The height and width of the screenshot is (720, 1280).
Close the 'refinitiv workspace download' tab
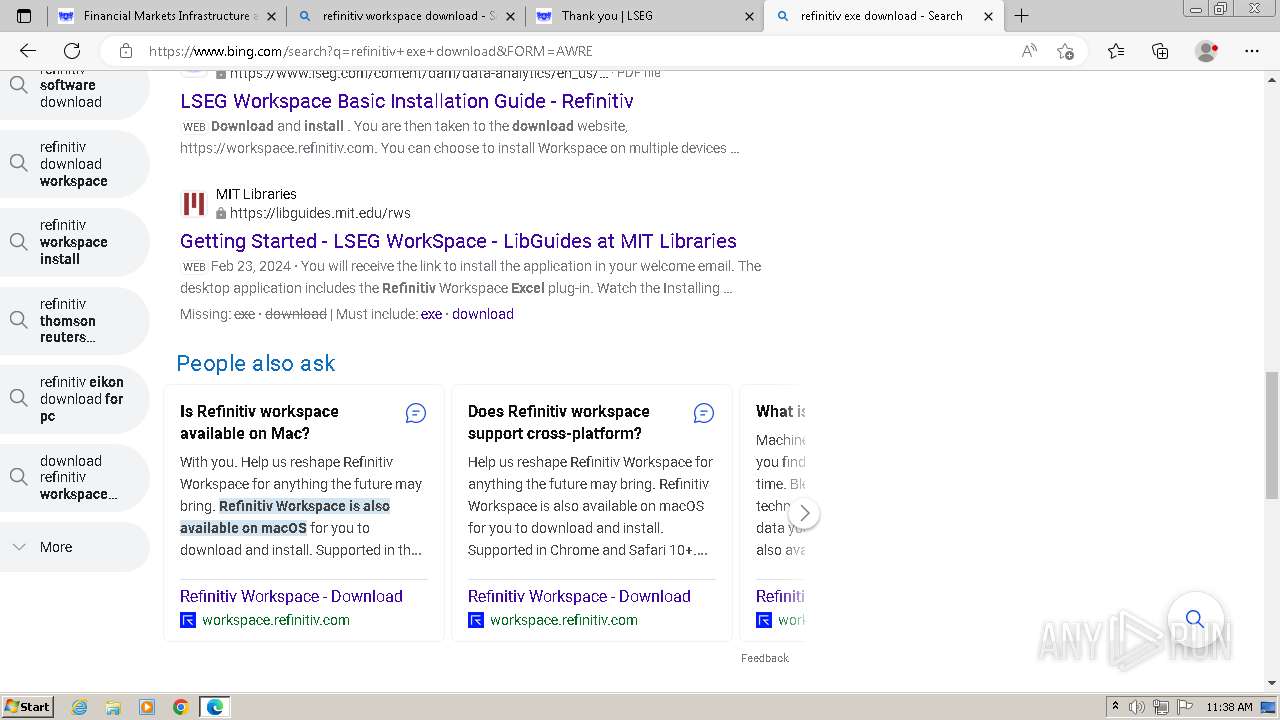[x=510, y=16]
